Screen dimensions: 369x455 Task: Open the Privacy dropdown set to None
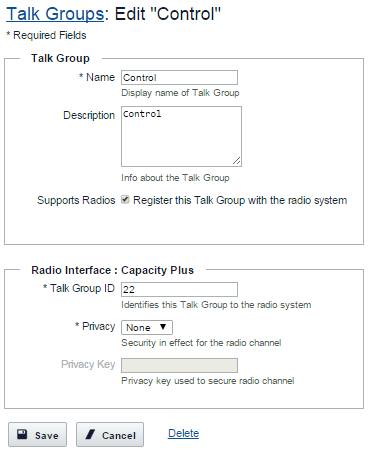point(147,327)
